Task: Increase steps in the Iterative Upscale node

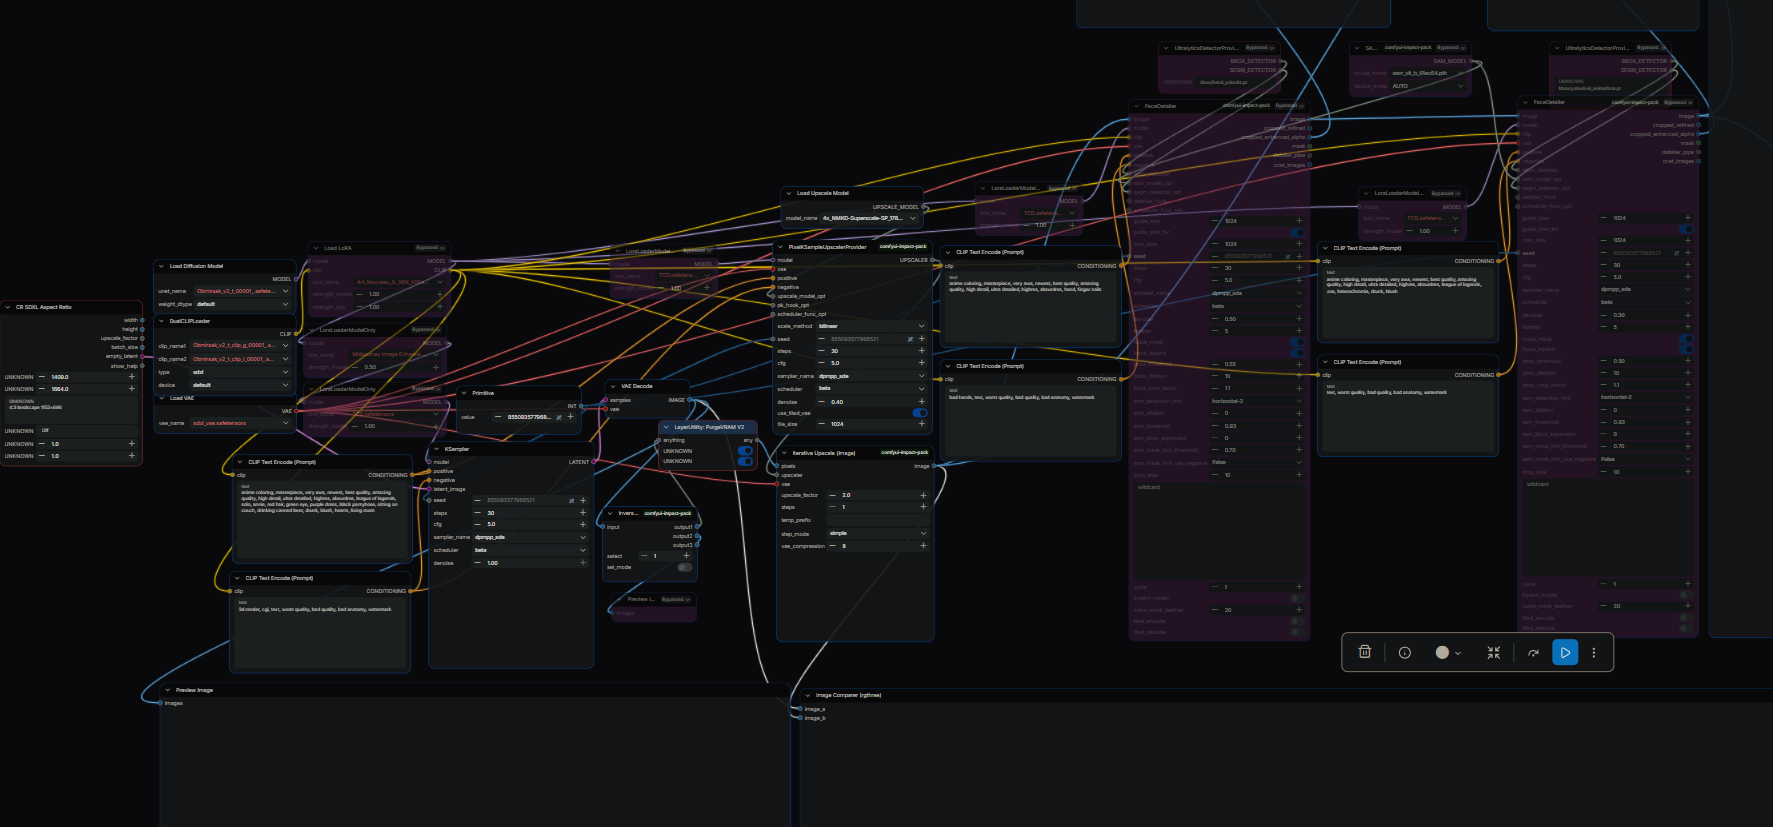Action: tap(923, 507)
